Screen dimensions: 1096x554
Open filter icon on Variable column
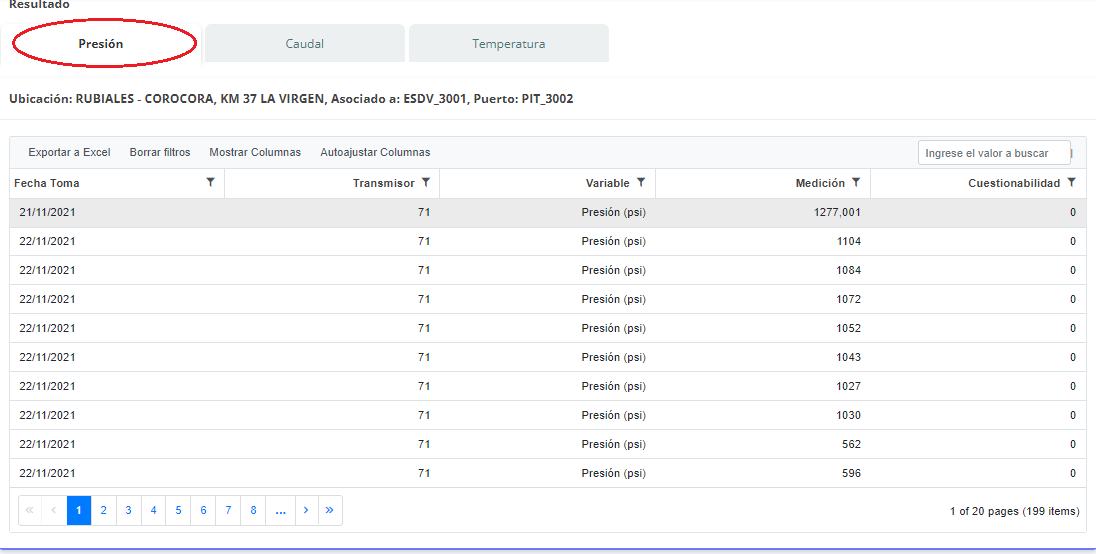[641, 183]
